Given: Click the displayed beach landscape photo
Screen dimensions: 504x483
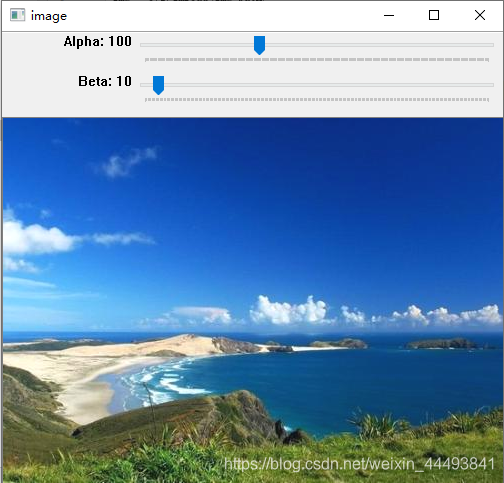Looking at the screenshot, I should click(x=253, y=299).
